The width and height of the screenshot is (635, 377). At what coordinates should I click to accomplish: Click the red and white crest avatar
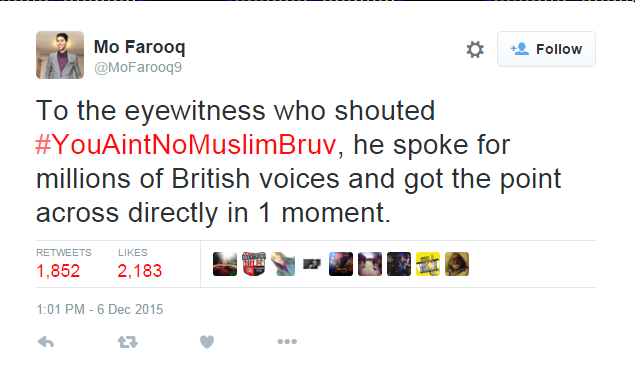coord(254,264)
